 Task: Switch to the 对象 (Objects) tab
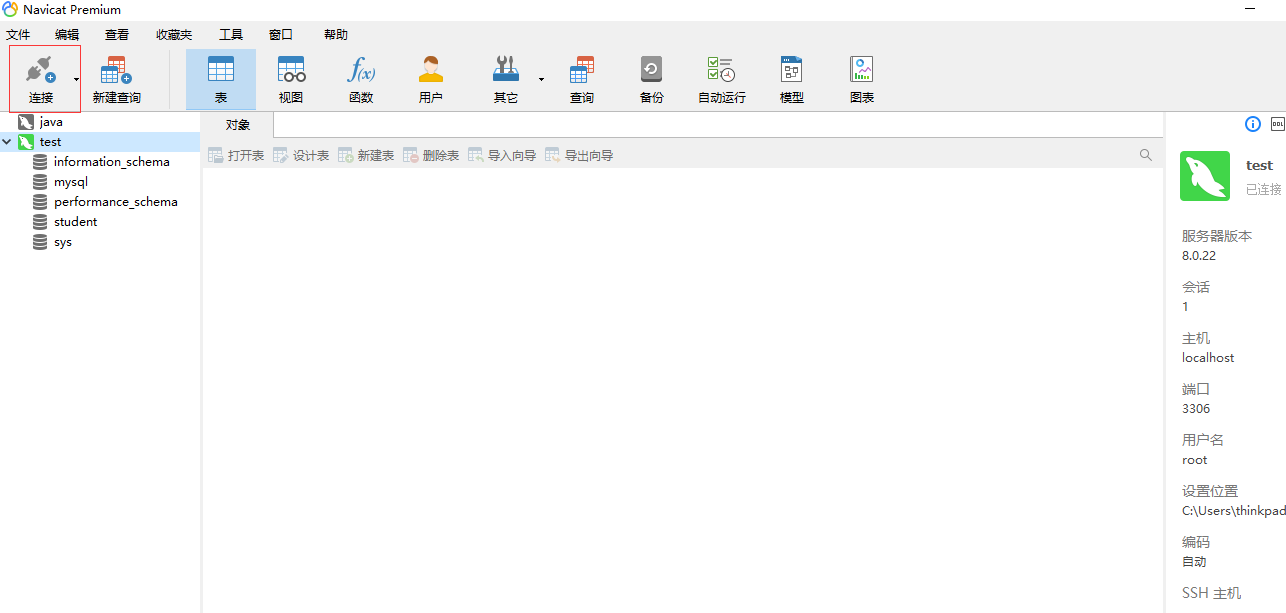[x=237, y=124]
